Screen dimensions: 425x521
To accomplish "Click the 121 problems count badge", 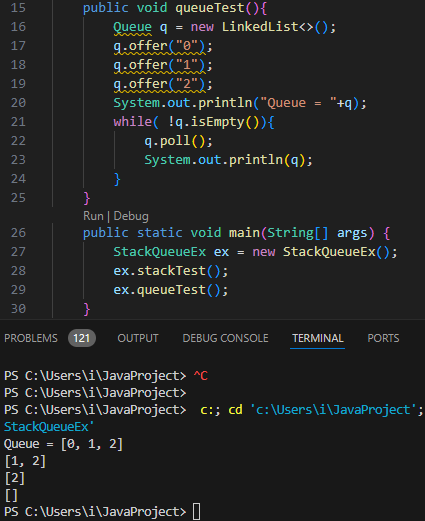I will click(x=82, y=338).
